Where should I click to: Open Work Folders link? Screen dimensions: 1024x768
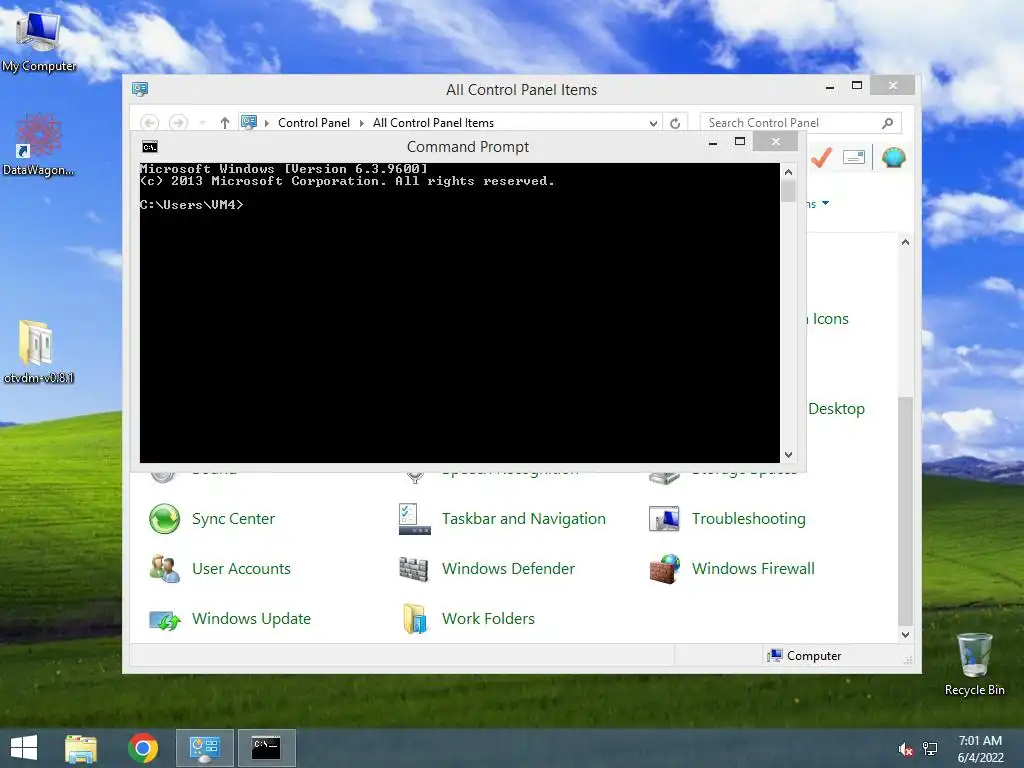[x=488, y=618]
